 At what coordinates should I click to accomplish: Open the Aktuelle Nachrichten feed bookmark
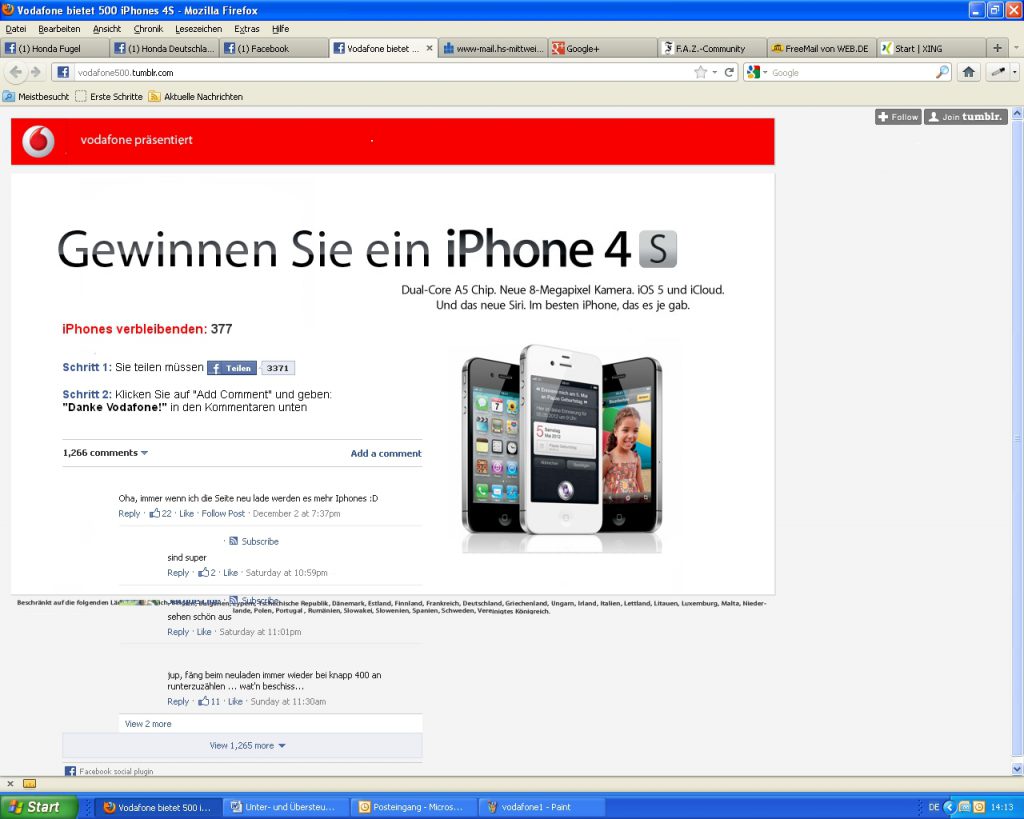point(195,97)
